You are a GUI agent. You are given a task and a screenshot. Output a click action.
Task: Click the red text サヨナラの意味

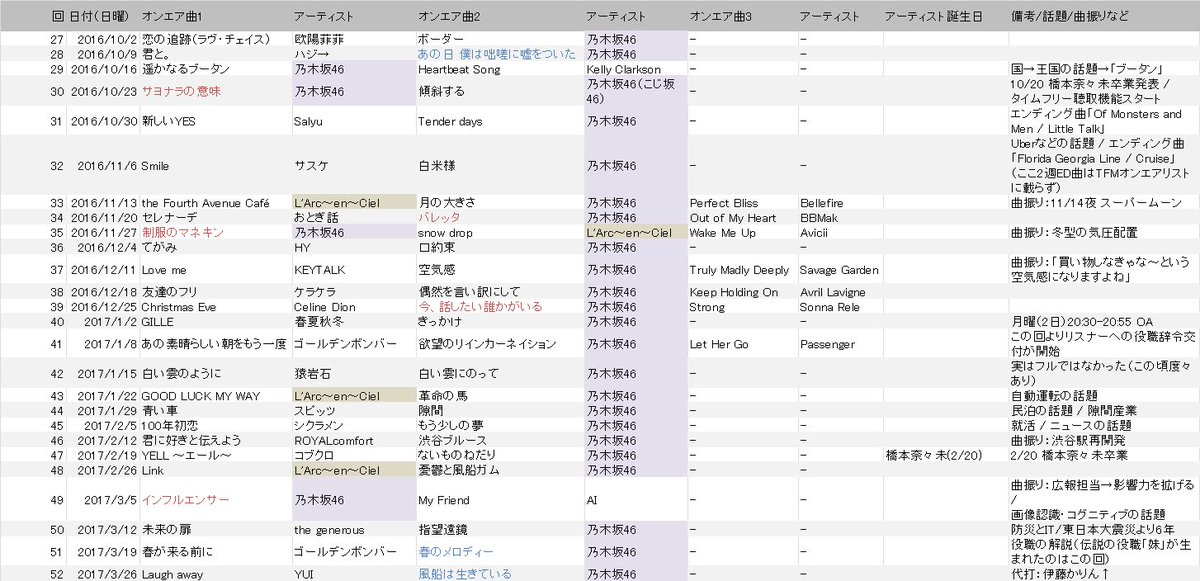(x=181, y=91)
